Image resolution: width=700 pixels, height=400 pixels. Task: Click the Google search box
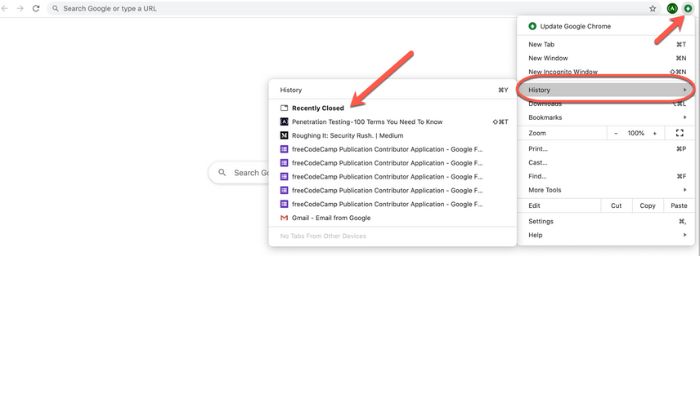coord(239,172)
